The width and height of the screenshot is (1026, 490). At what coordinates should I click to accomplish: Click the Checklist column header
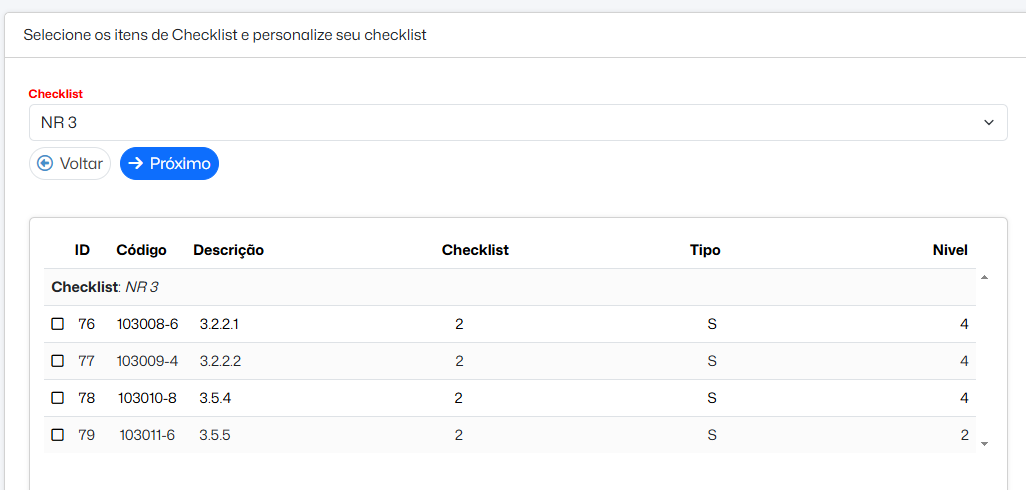[475, 250]
